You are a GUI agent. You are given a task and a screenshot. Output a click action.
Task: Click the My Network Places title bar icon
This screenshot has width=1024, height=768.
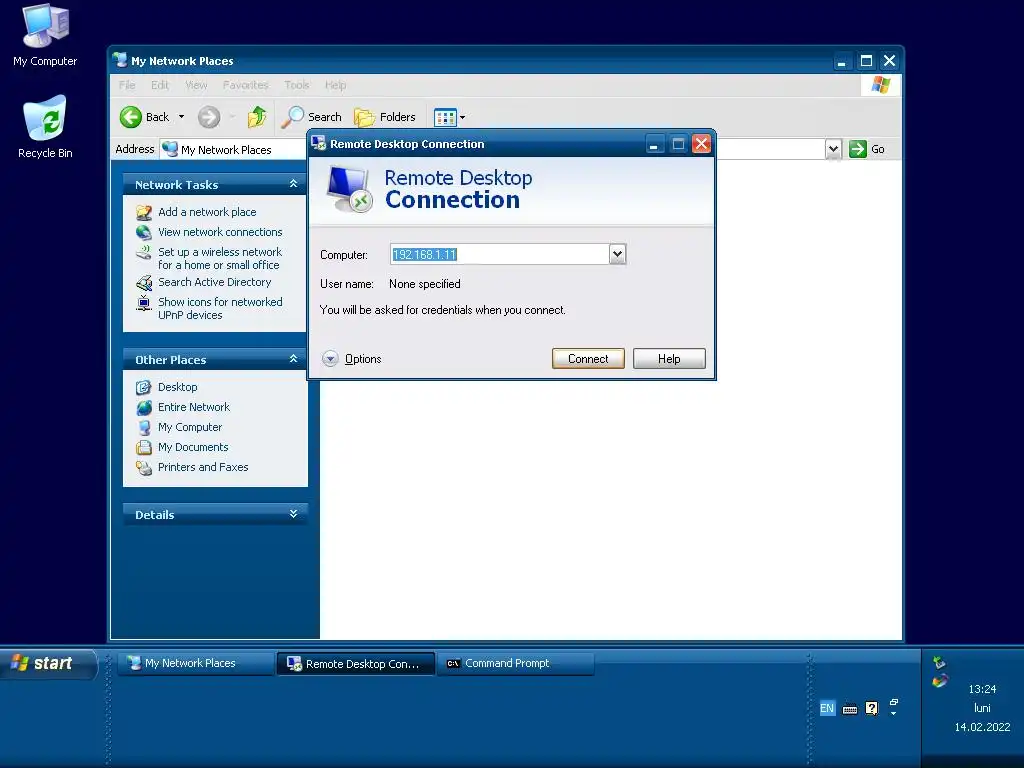click(120, 60)
